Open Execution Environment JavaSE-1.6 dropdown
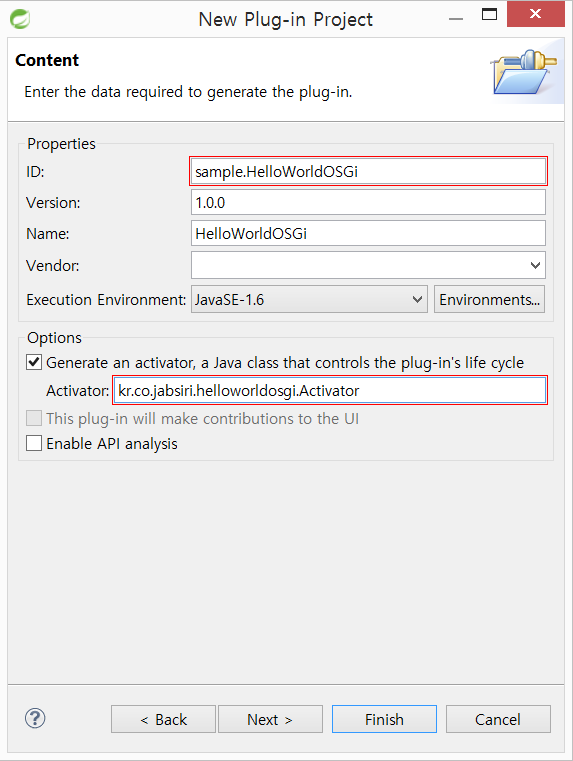Screen dimensions: 573x761 click(309, 299)
